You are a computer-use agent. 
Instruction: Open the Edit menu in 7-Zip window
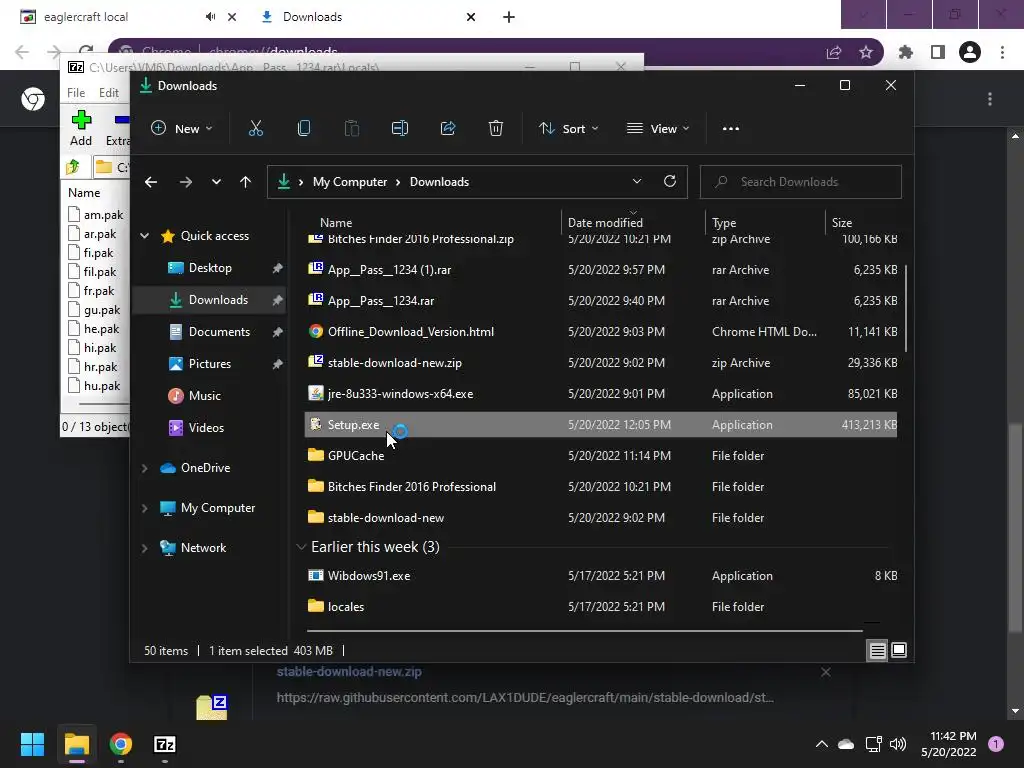[108, 93]
